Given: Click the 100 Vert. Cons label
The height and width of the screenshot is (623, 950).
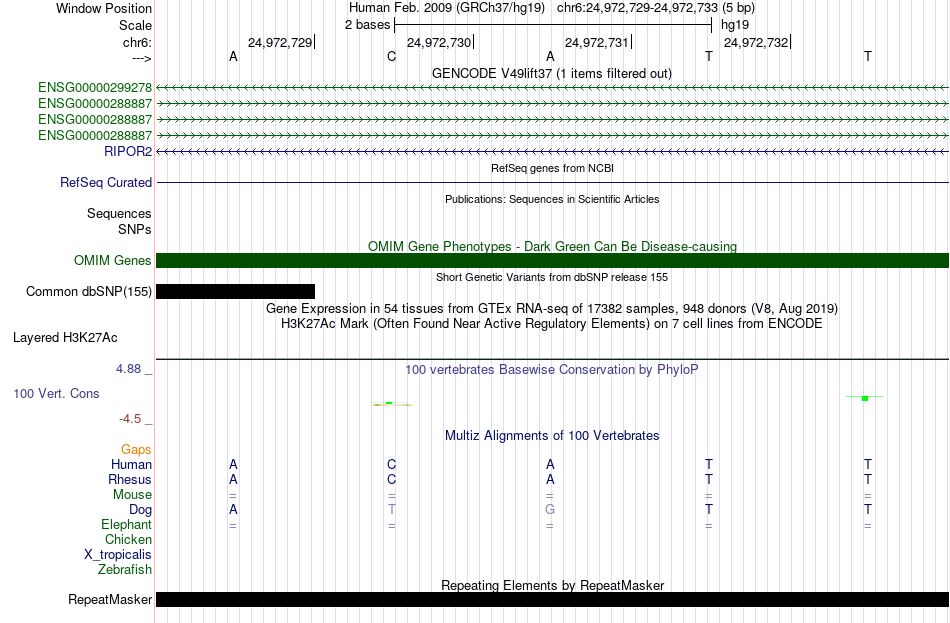Looking at the screenshot, I should click(x=56, y=394).
